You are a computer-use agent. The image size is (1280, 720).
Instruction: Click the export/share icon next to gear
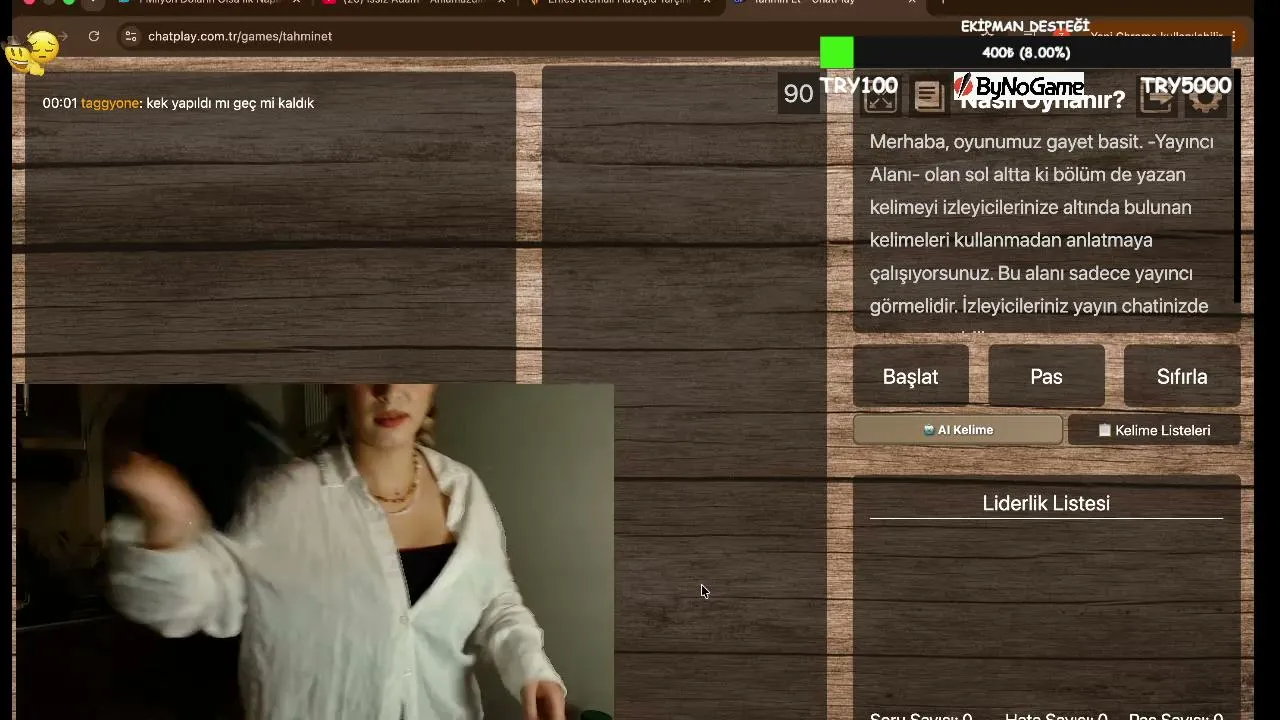click(x=1157, y=100)
